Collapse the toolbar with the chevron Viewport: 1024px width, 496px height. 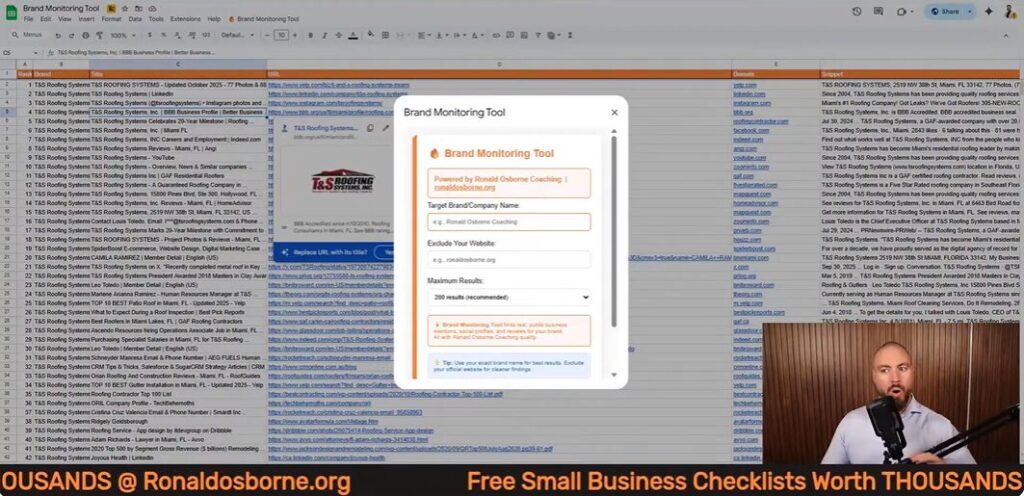[1006, 35]
